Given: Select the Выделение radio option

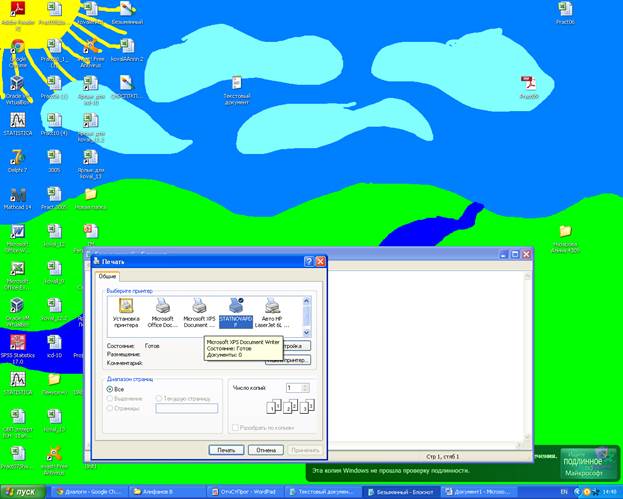Looking at the screenshot, I should (110, 398).
